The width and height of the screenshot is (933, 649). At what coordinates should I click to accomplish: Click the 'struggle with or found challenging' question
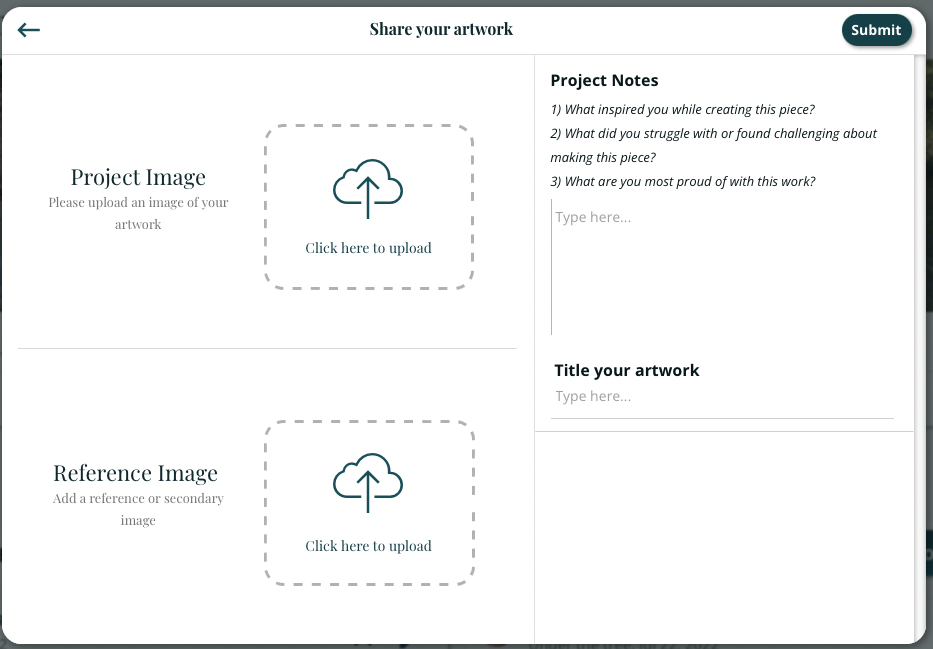point(713,145)
